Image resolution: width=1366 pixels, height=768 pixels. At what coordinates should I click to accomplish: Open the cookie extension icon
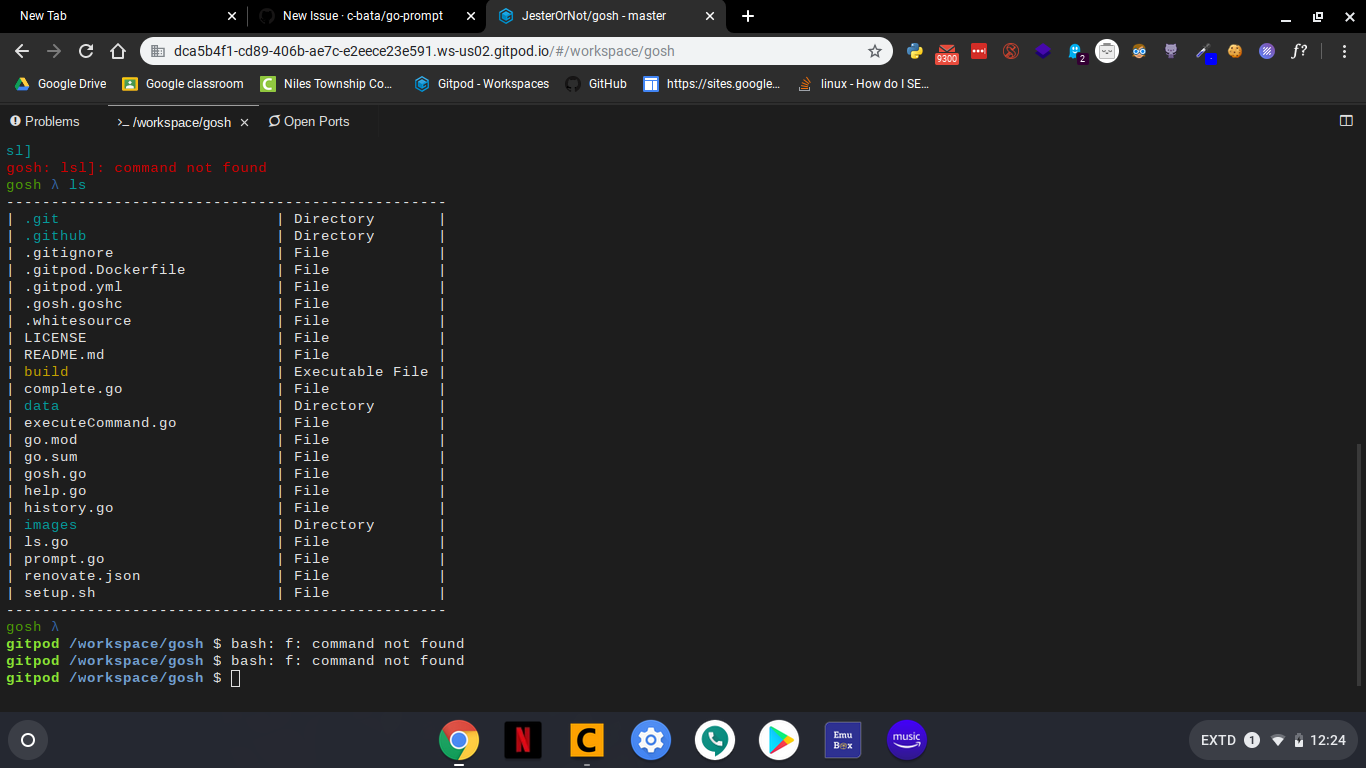coord(1235,51)
